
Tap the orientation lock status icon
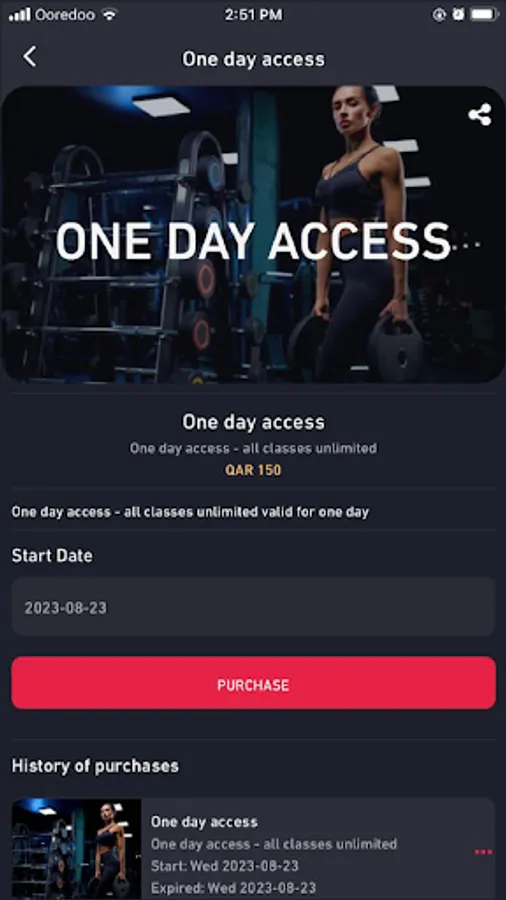pyautogui.click(x=439, y=15)
